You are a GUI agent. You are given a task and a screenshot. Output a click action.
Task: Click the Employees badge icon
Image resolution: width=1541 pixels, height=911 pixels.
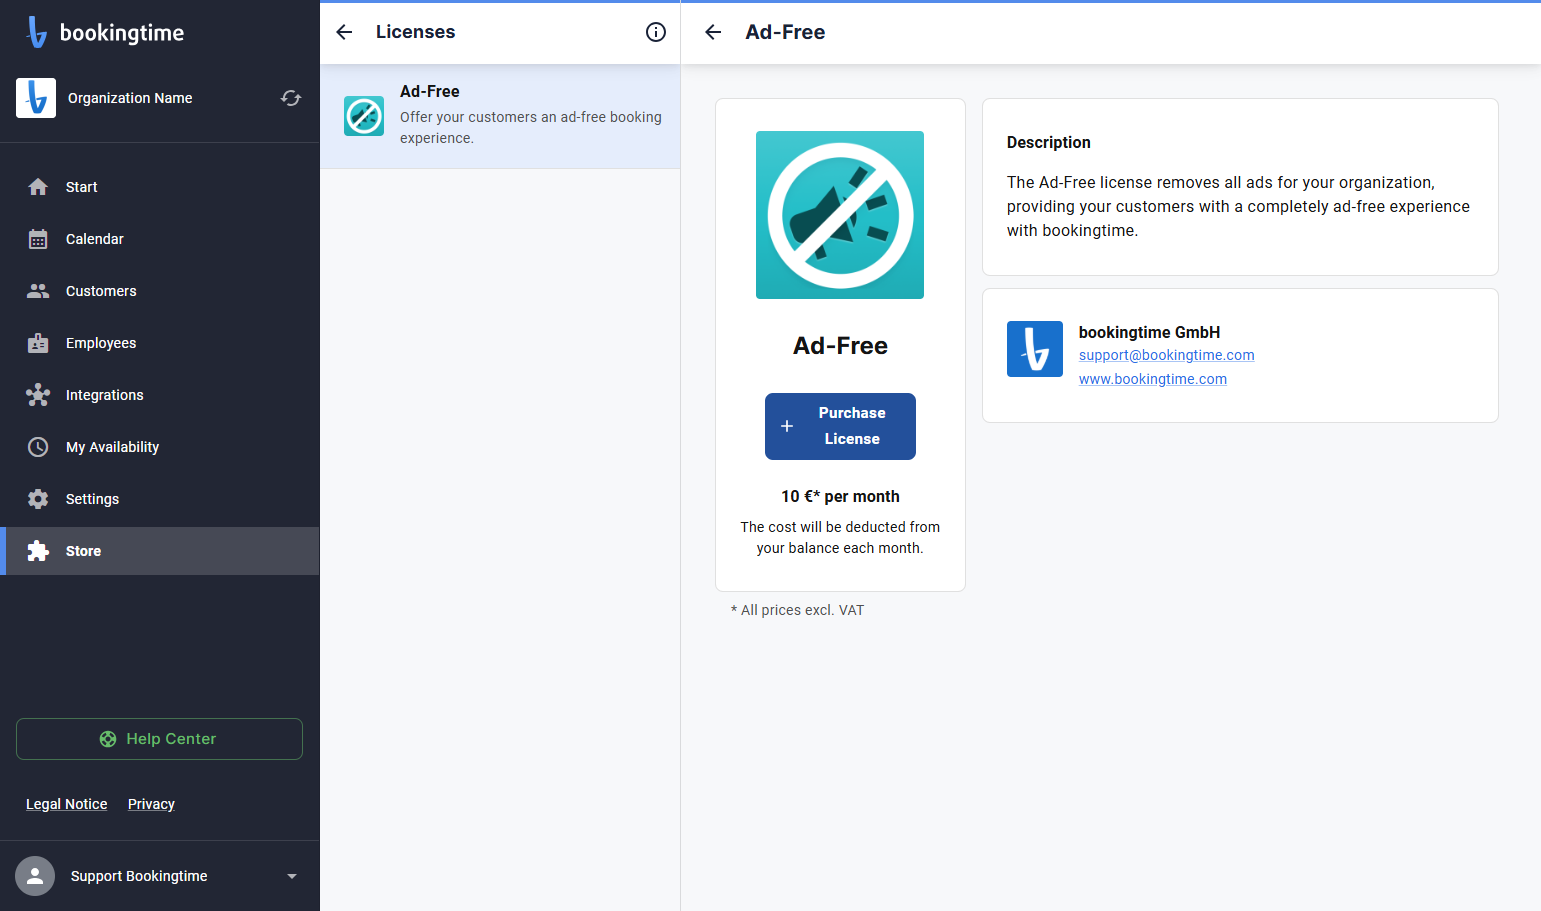[38, 343]
